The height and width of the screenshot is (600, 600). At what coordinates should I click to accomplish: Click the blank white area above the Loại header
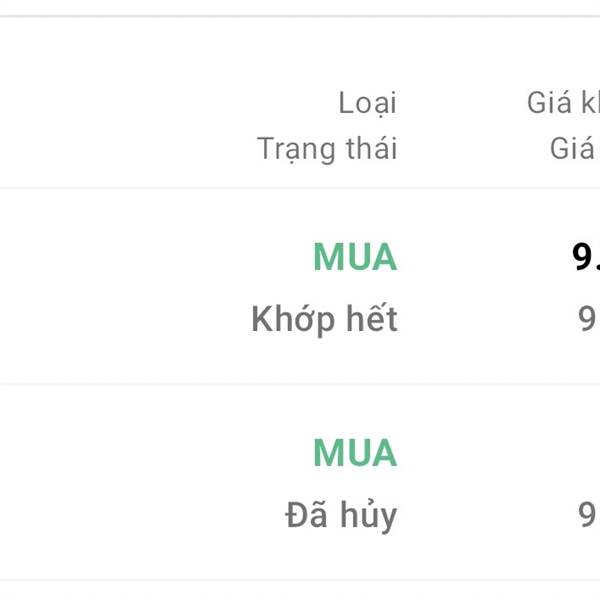pos(300,52)
